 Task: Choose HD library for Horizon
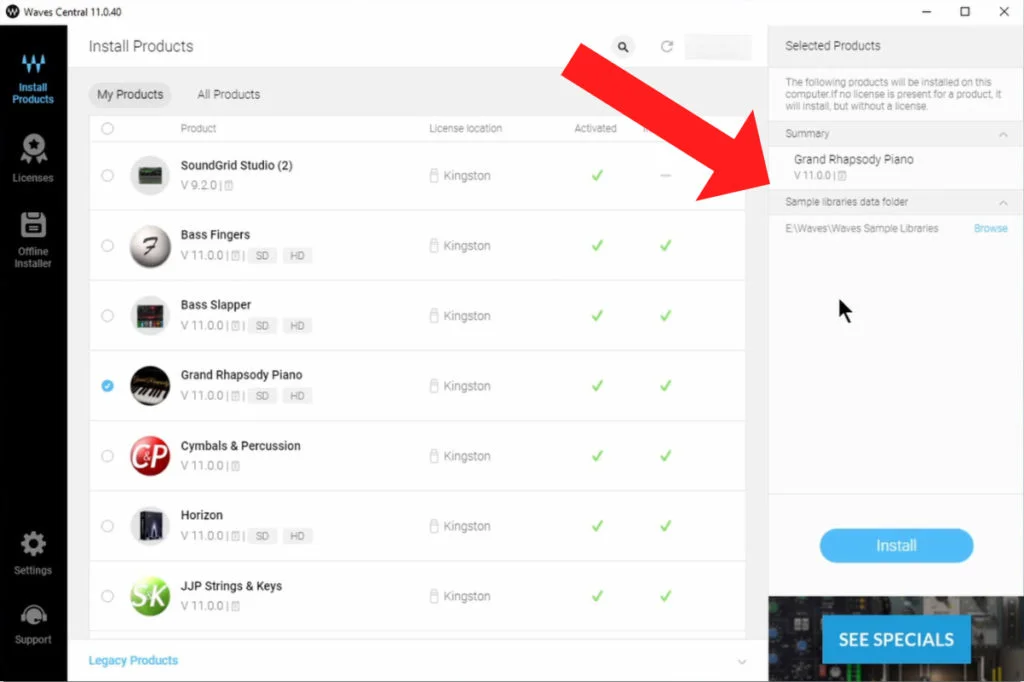[297, 536]
